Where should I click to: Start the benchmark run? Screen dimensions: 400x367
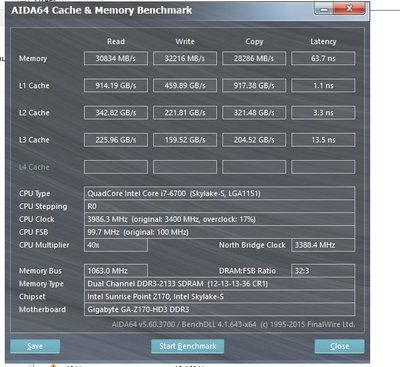click(187, 346)
